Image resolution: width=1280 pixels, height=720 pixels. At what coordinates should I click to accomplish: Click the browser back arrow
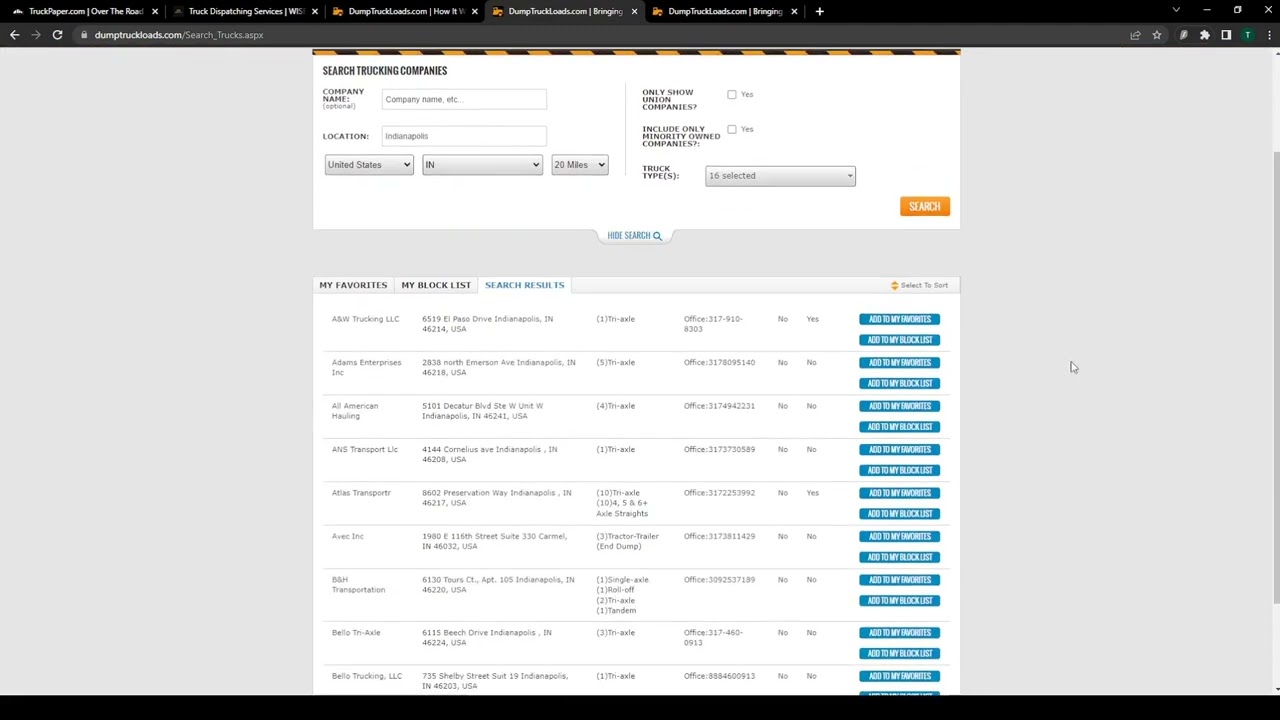[14, 35]
